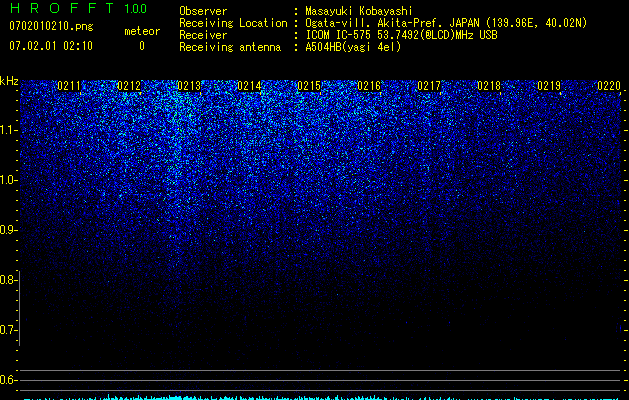The image size is (629, 400).
Task: Click the version number 1.00
Action: (136, 9)
